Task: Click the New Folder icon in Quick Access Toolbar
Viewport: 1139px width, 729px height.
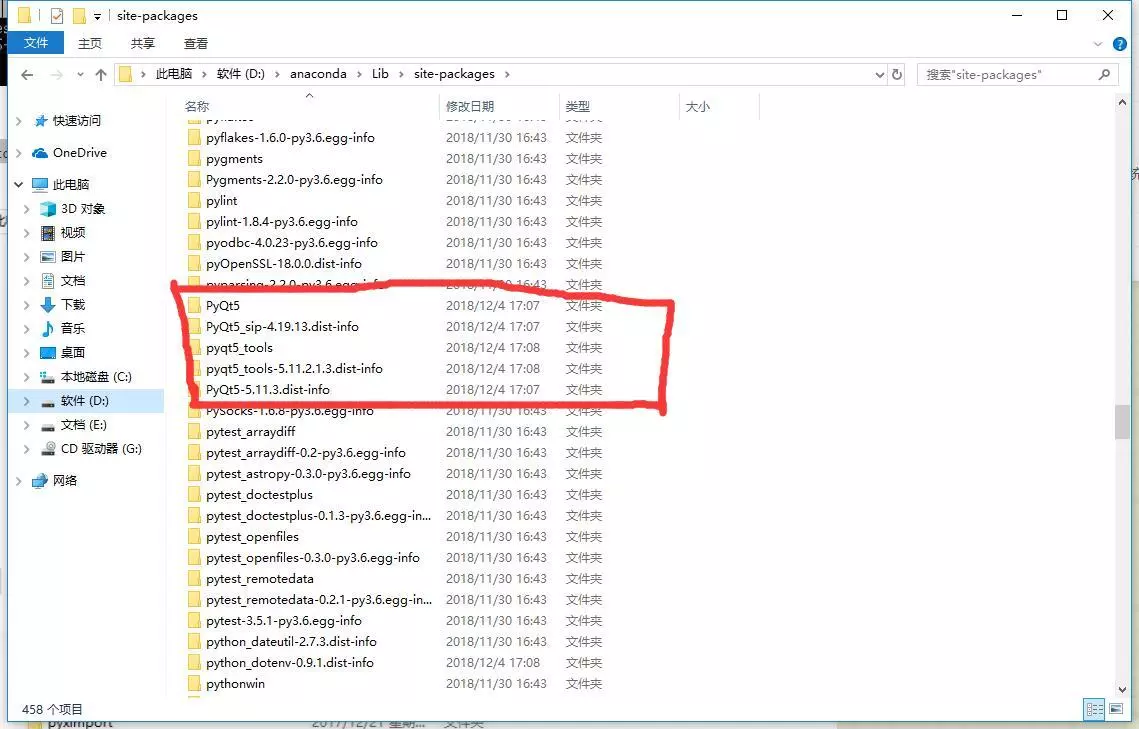Action: (x=79, y=15)
